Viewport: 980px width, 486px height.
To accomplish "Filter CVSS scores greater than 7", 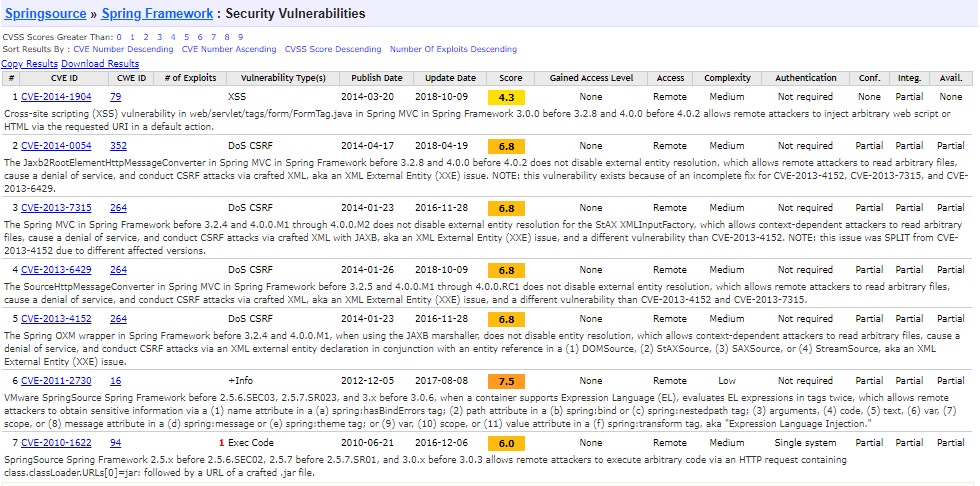I will [214, 37].
